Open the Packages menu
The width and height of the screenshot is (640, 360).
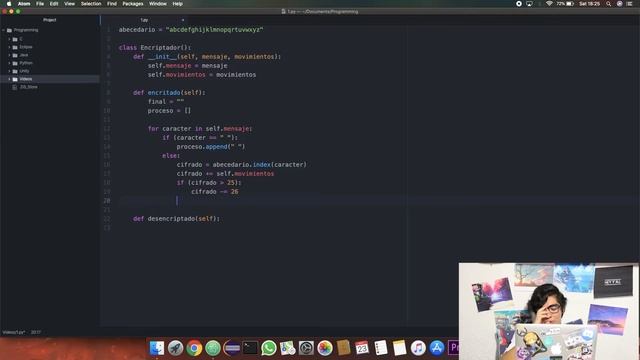133,4
